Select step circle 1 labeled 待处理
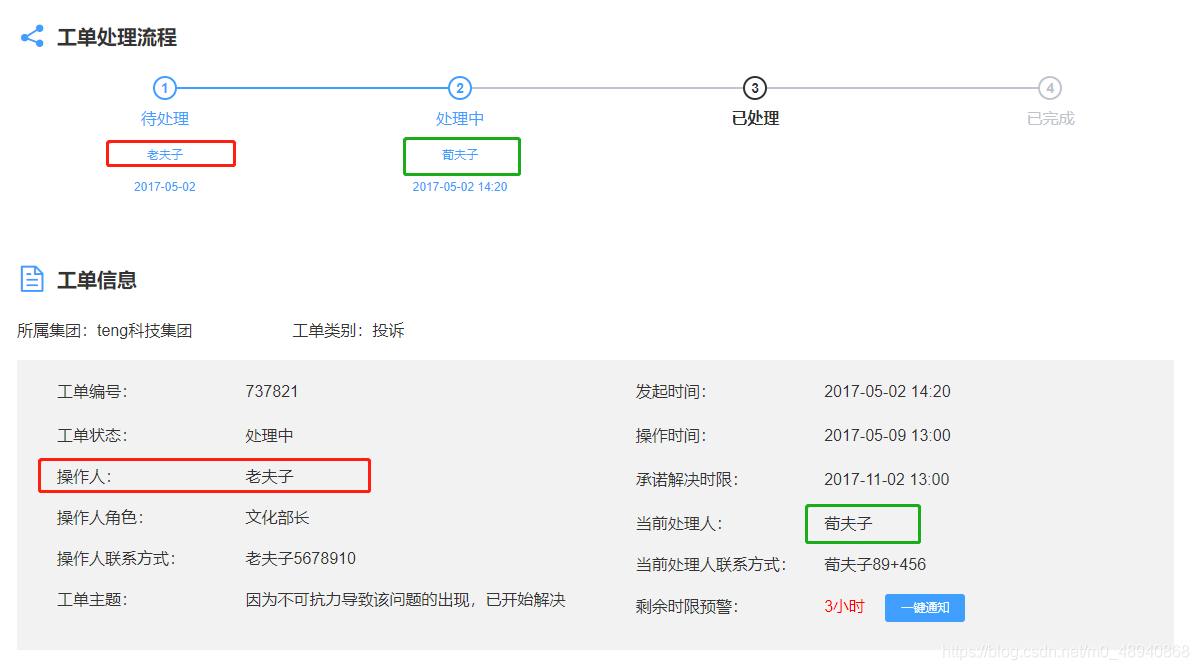1199x670 pixels. pyautogui.click(x=164, y=88)
